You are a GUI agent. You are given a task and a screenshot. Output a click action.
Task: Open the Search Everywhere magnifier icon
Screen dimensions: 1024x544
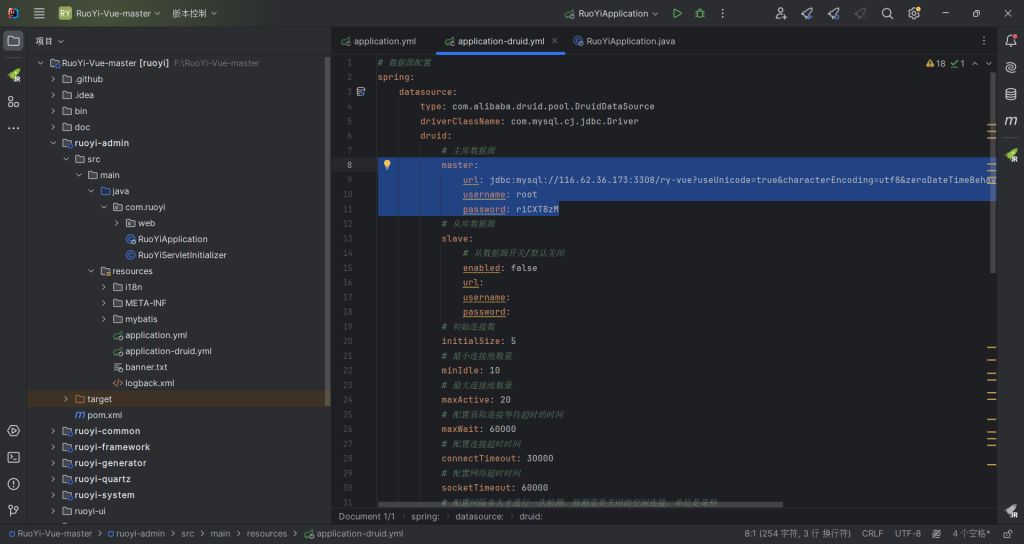pos(887,14)
